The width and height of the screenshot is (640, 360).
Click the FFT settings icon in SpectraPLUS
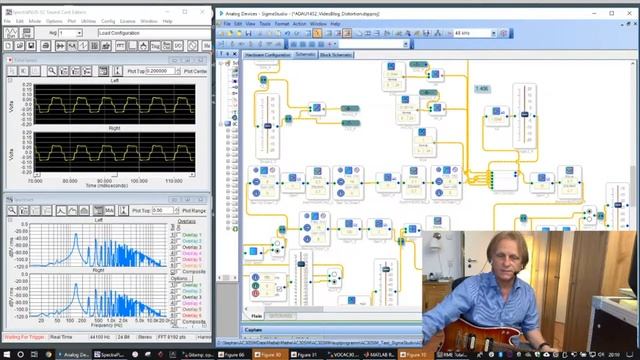click(x=120, y=46)
